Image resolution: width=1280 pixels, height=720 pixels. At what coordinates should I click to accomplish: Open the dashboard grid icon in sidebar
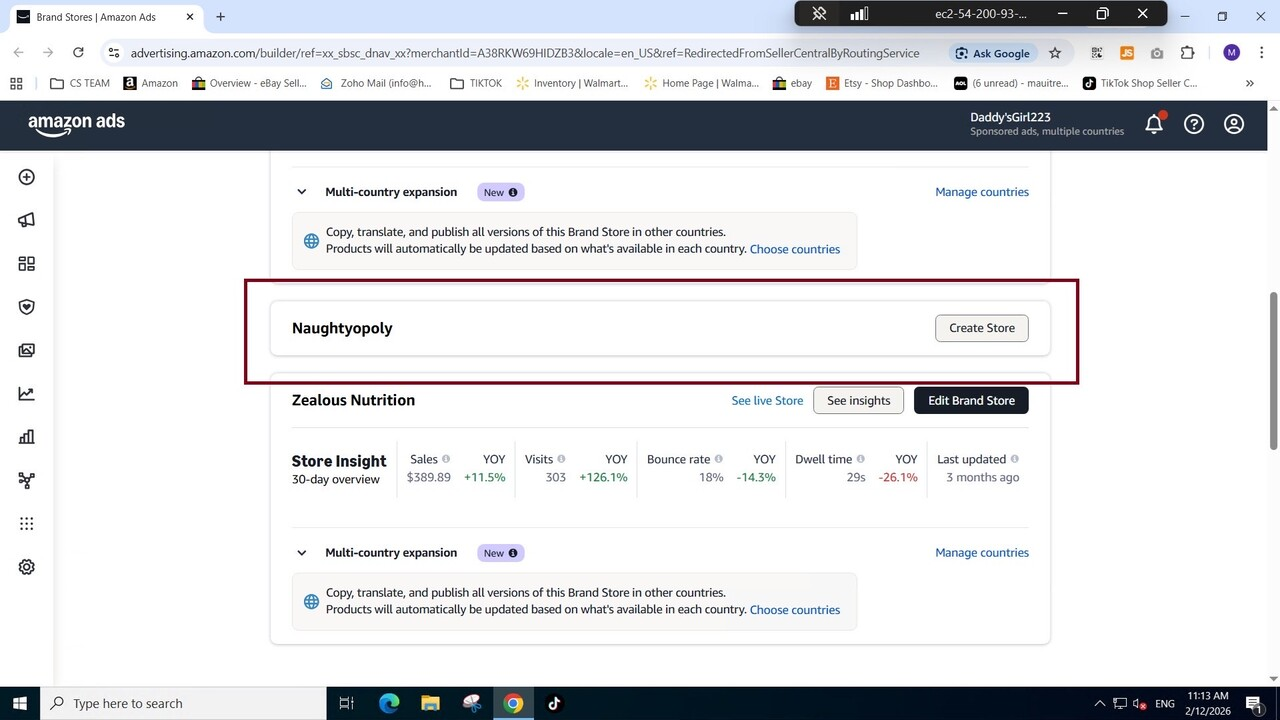click(x=27, y=264)
